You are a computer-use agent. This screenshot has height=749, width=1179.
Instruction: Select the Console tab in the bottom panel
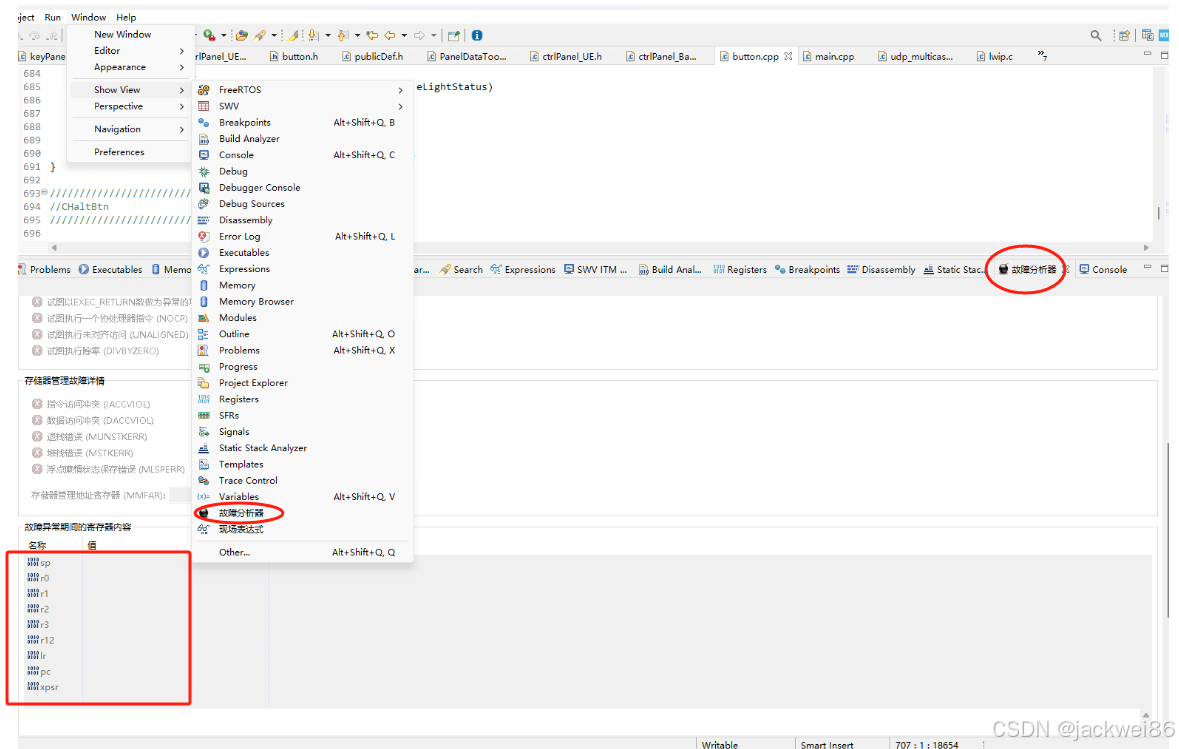click(1103, 268)
